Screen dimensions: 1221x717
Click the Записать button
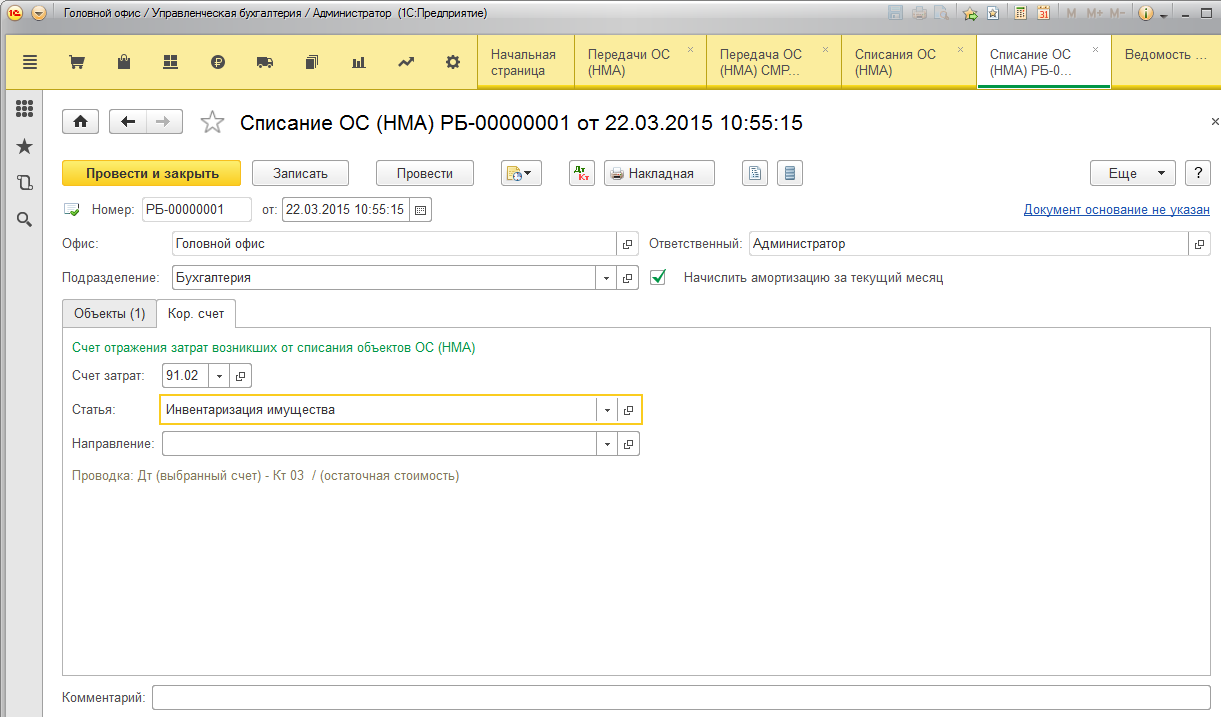300,173
